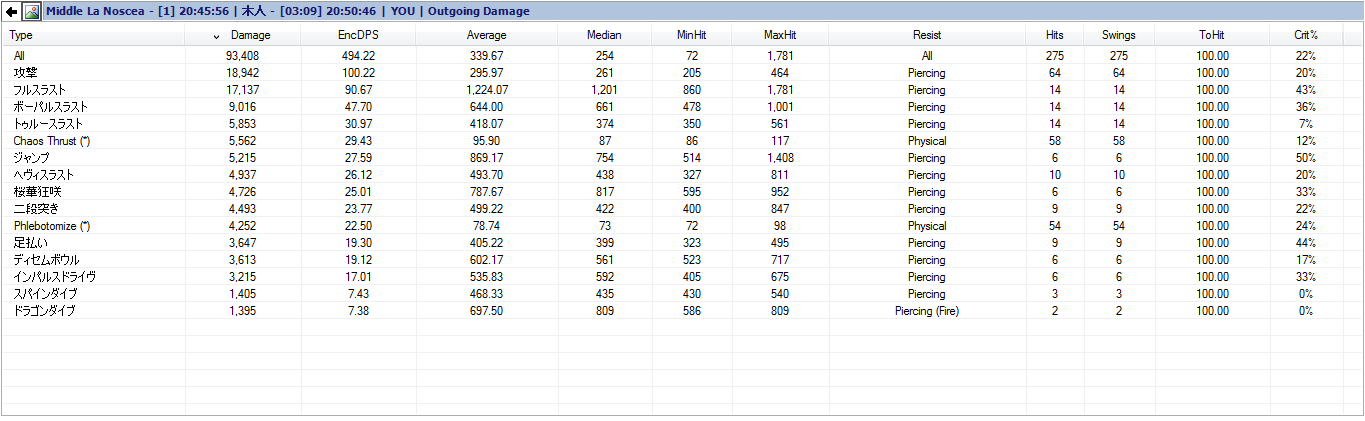Click the 93,408 total damage cell
Viewport: 1365px width, 421px height.
(243, 56)
